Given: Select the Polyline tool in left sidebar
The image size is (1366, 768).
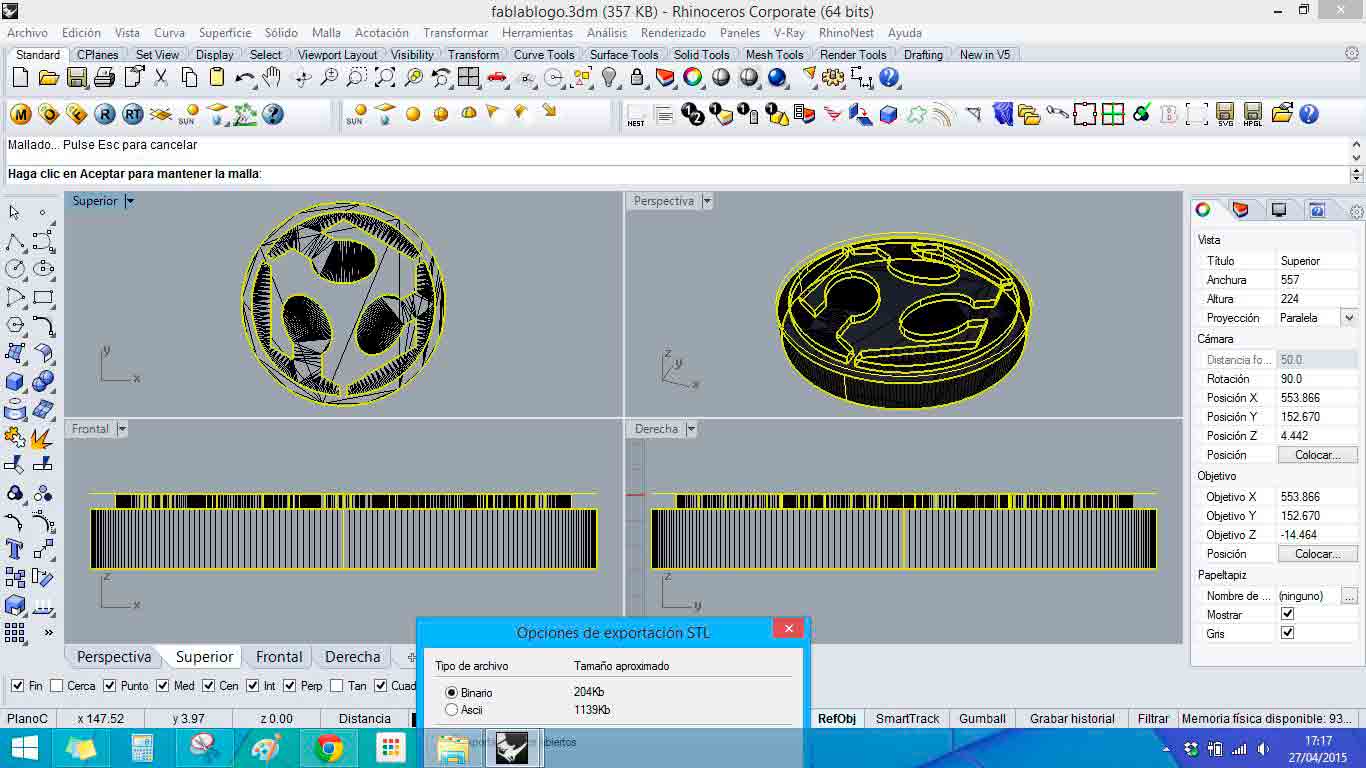Looking at the screenshot, I should 15,242.
